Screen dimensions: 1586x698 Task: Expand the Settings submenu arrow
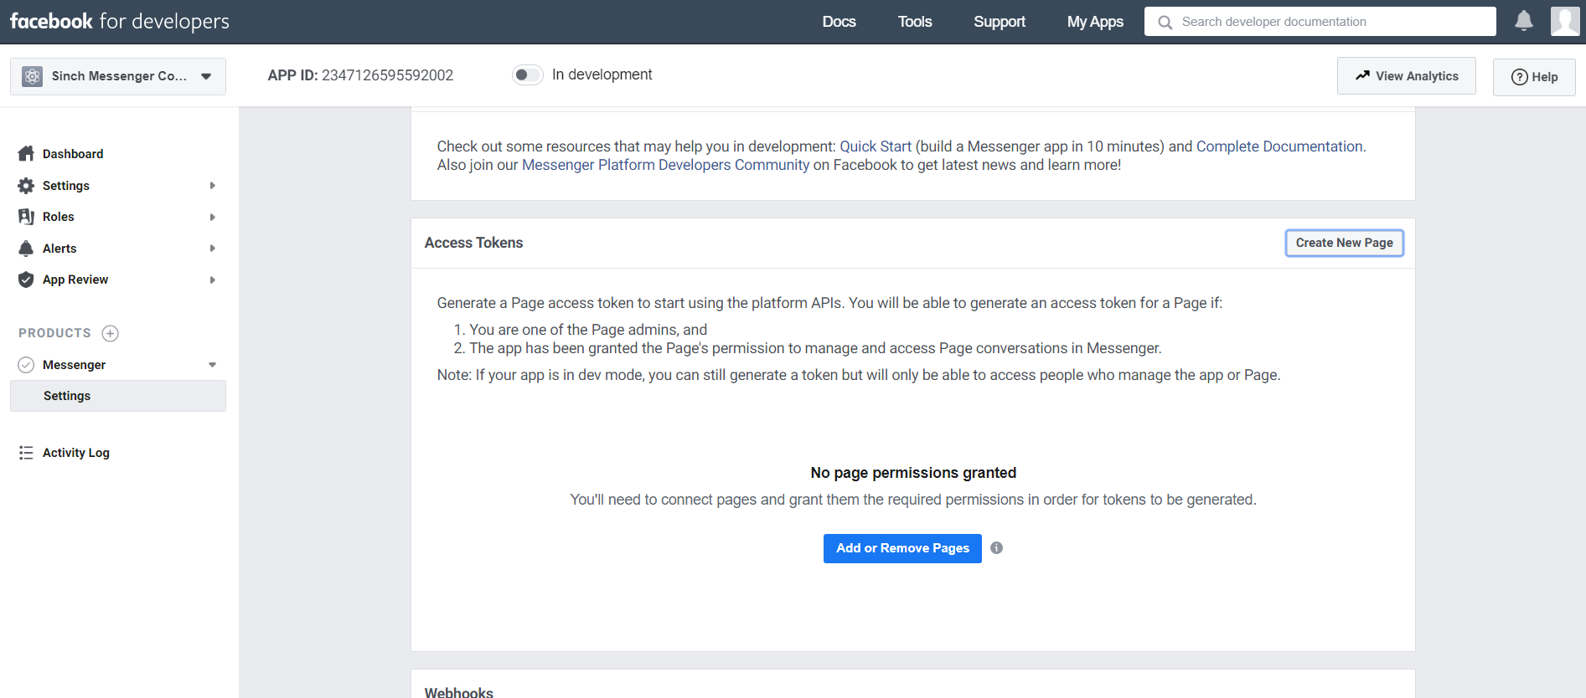pos(212,186)
